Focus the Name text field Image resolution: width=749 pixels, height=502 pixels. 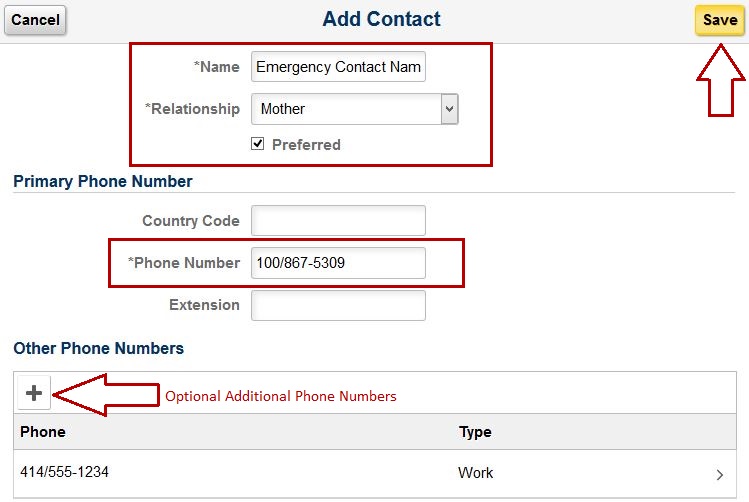click(338, 67)
